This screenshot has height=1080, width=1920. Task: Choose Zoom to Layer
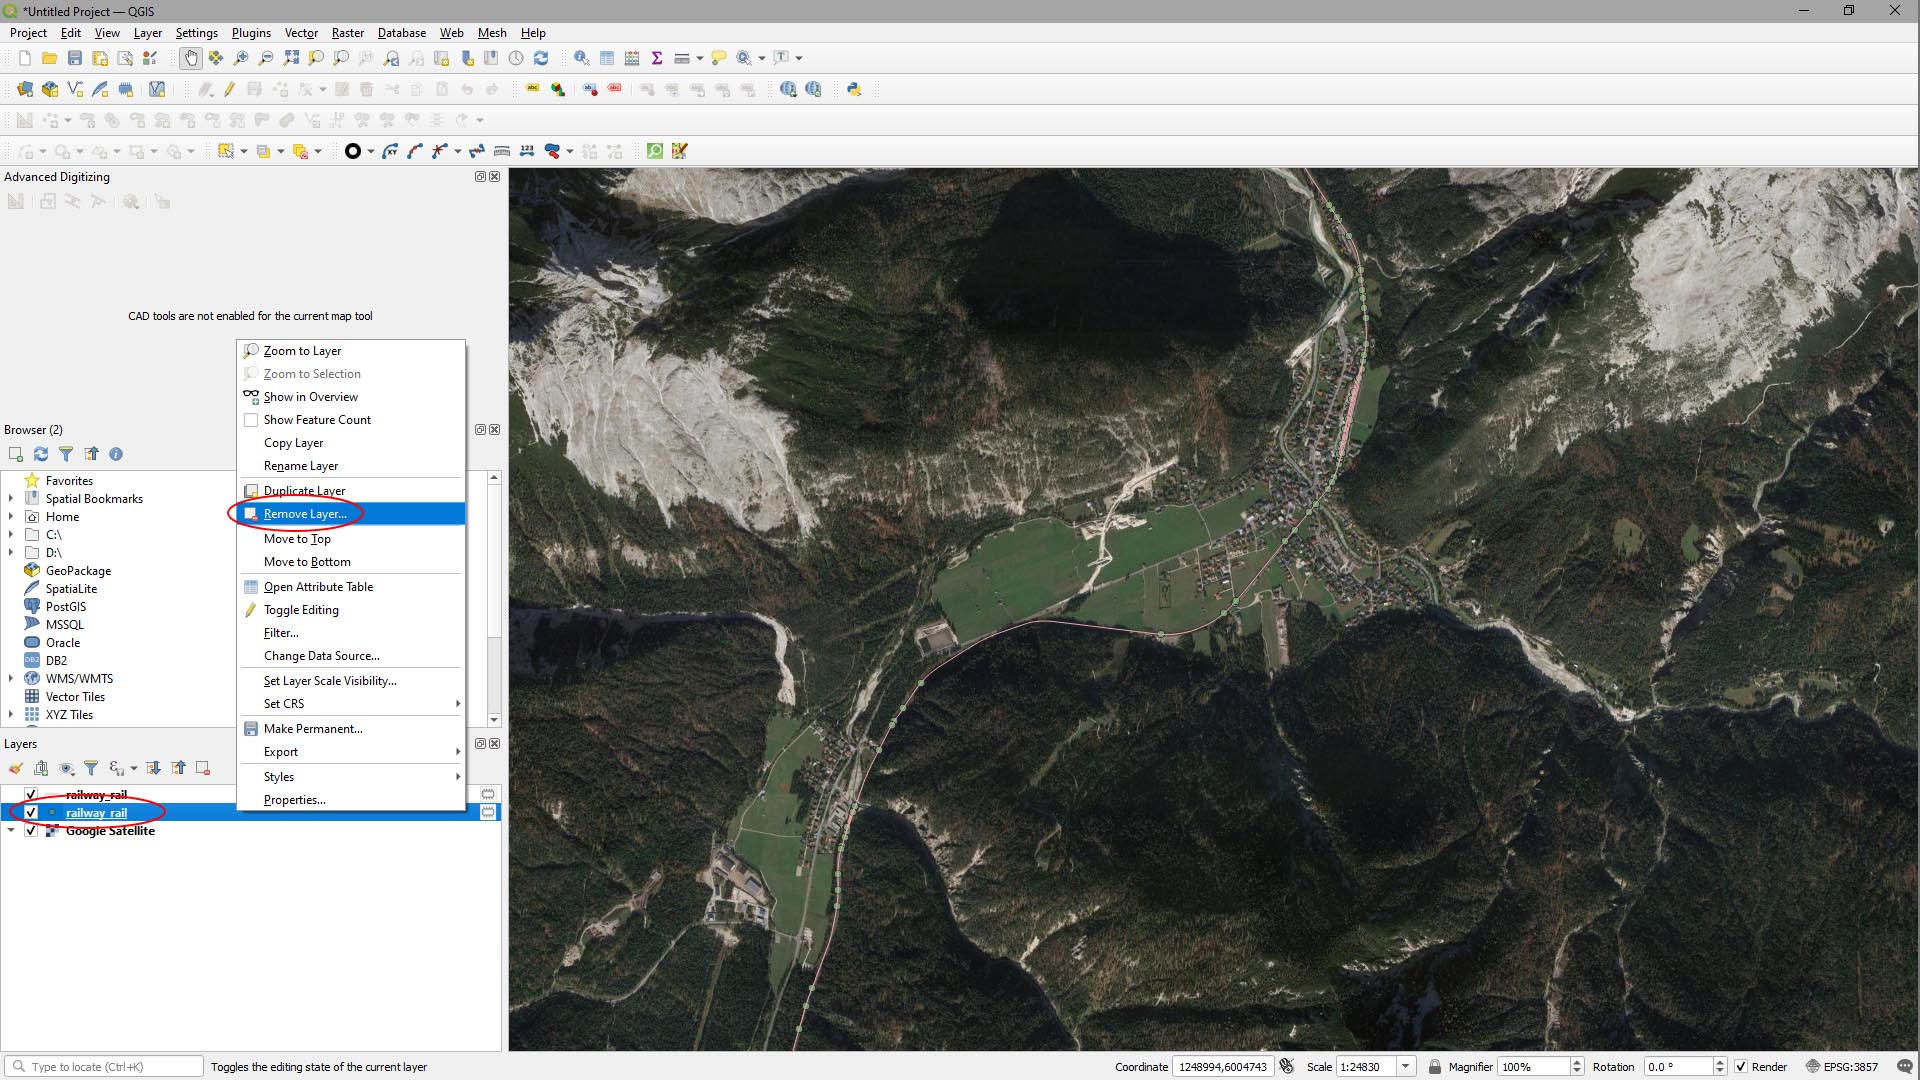[351, 351]
